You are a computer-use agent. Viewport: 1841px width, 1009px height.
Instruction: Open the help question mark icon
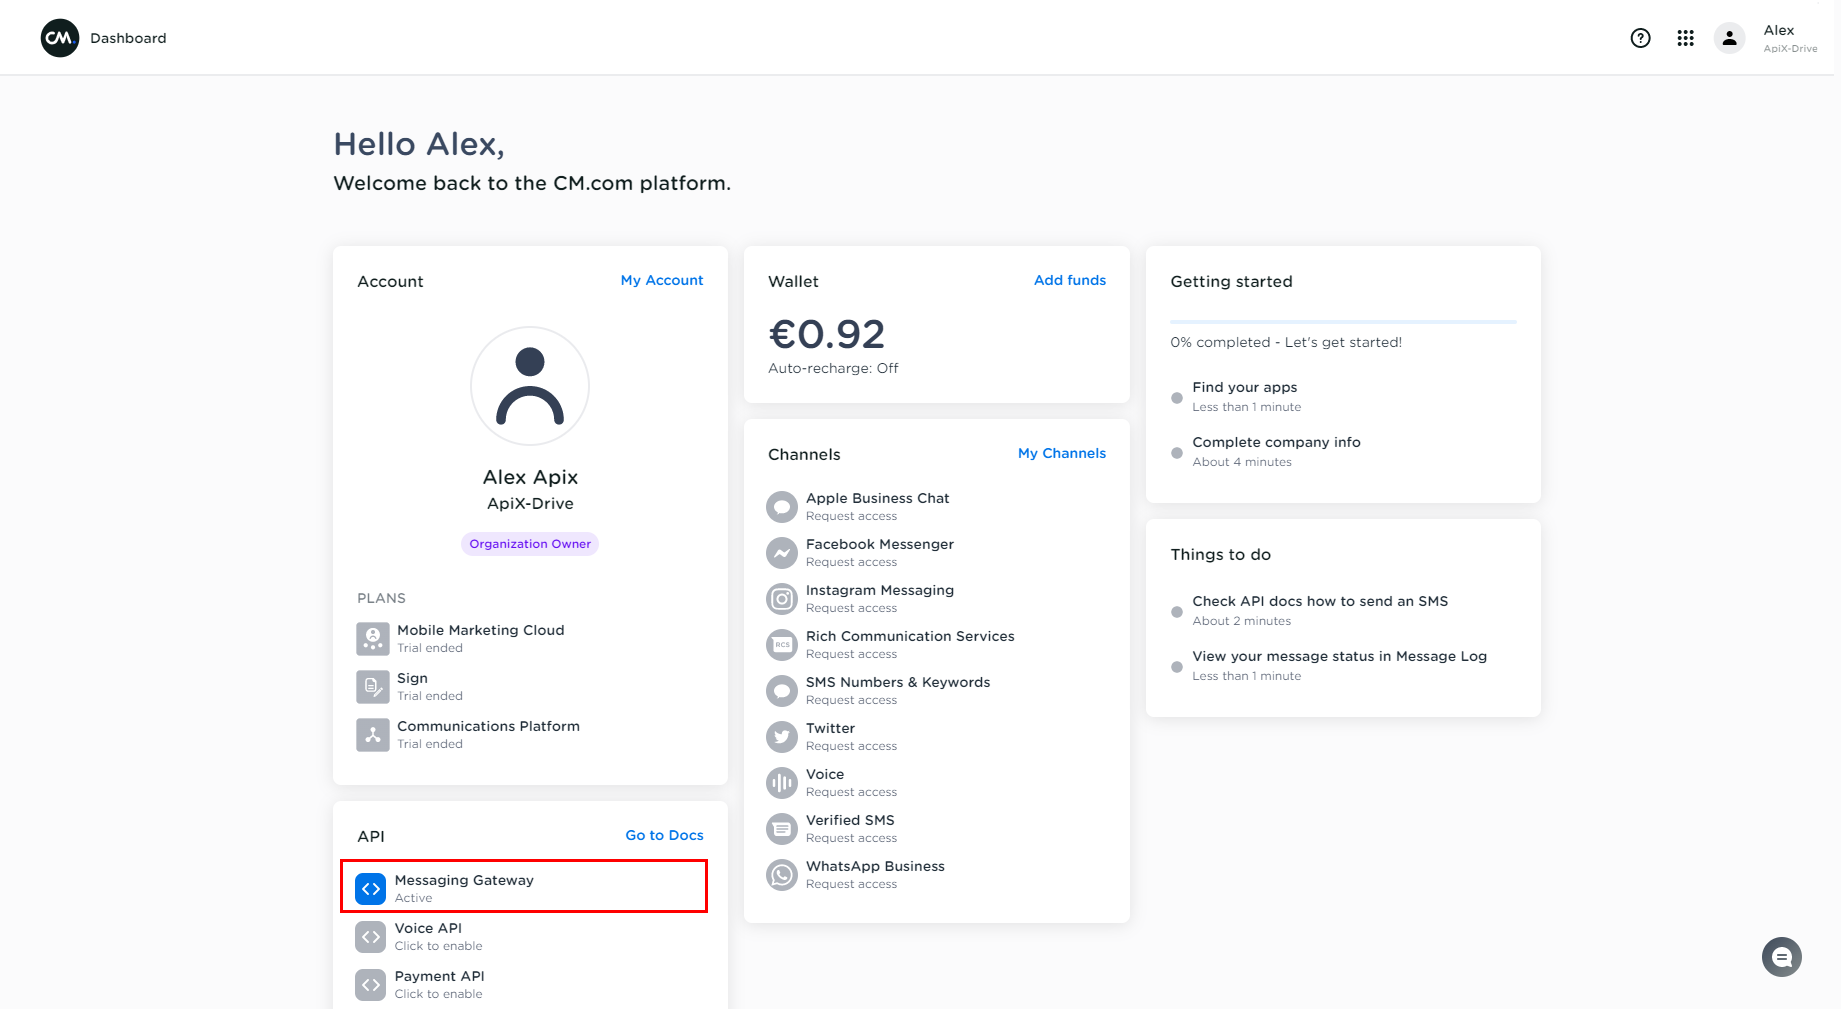click(x=1640, y=38)
